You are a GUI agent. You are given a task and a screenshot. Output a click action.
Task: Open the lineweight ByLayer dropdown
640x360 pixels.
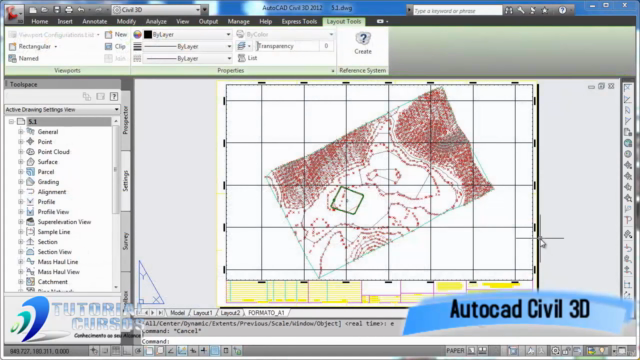point(188,47)
